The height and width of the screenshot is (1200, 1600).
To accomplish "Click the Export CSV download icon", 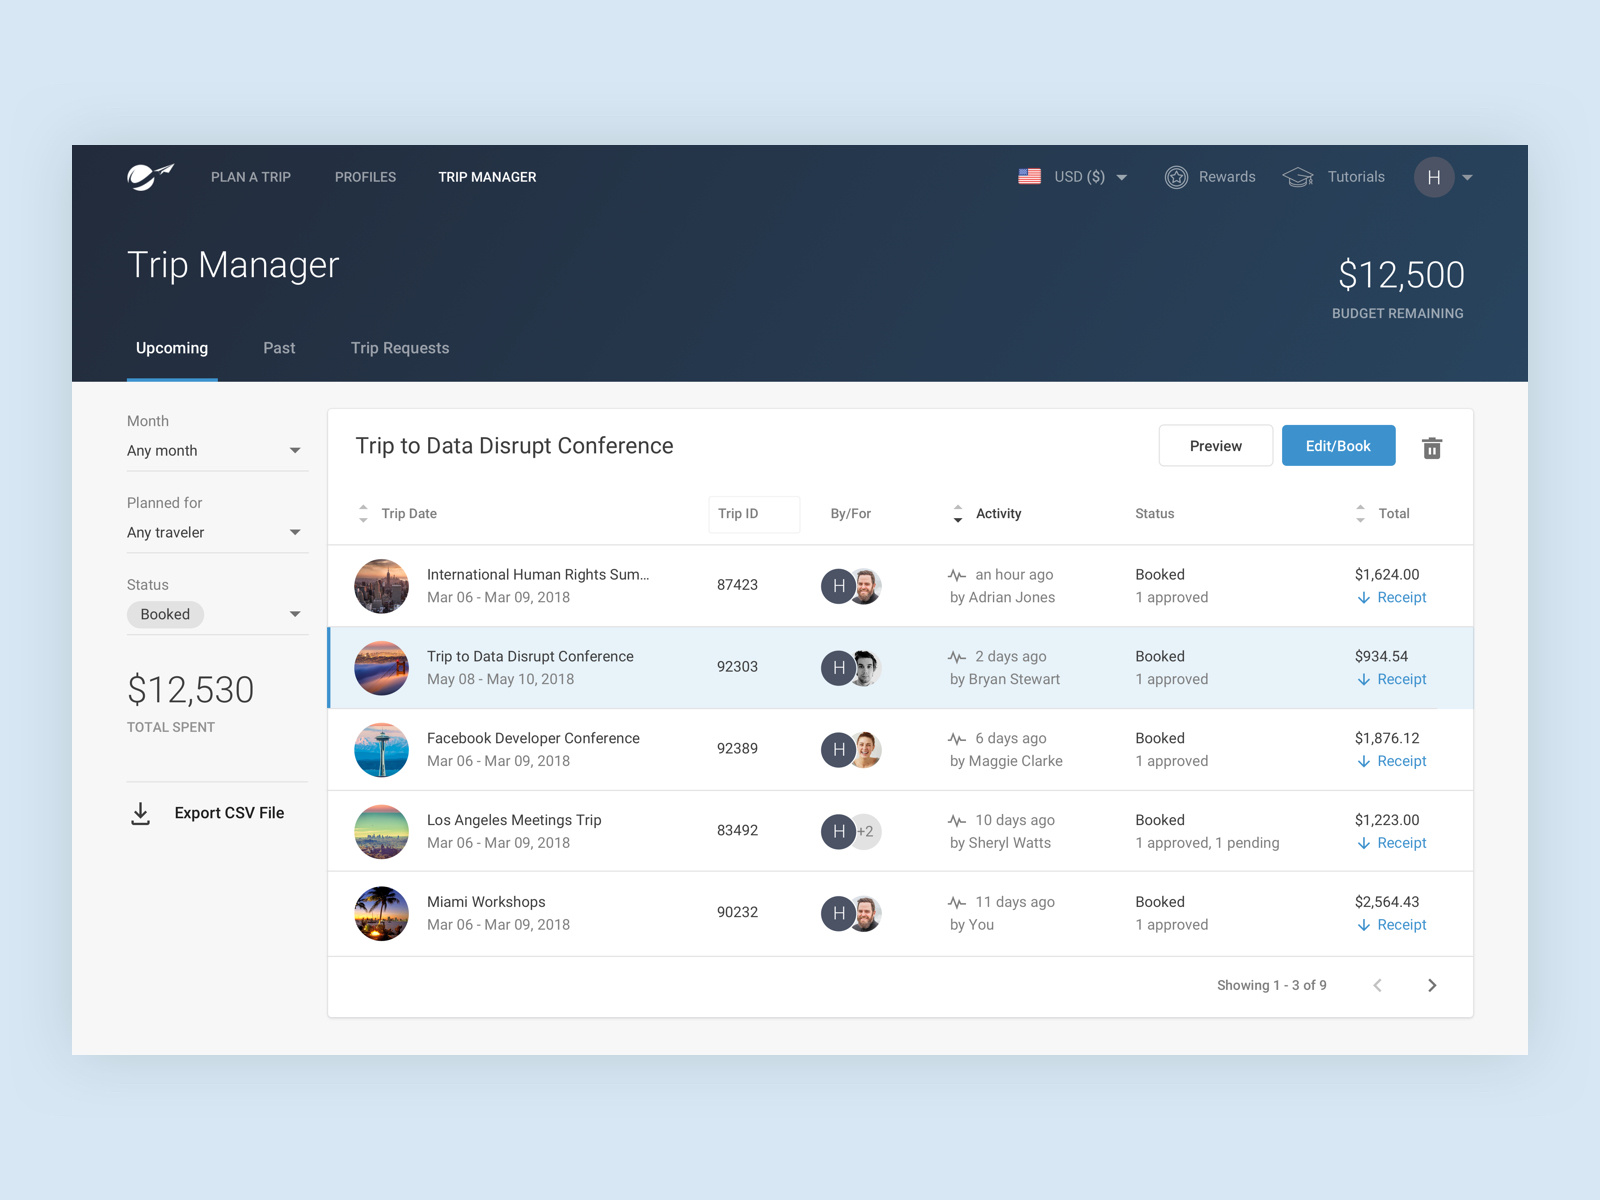I will (x=141, y=812).
